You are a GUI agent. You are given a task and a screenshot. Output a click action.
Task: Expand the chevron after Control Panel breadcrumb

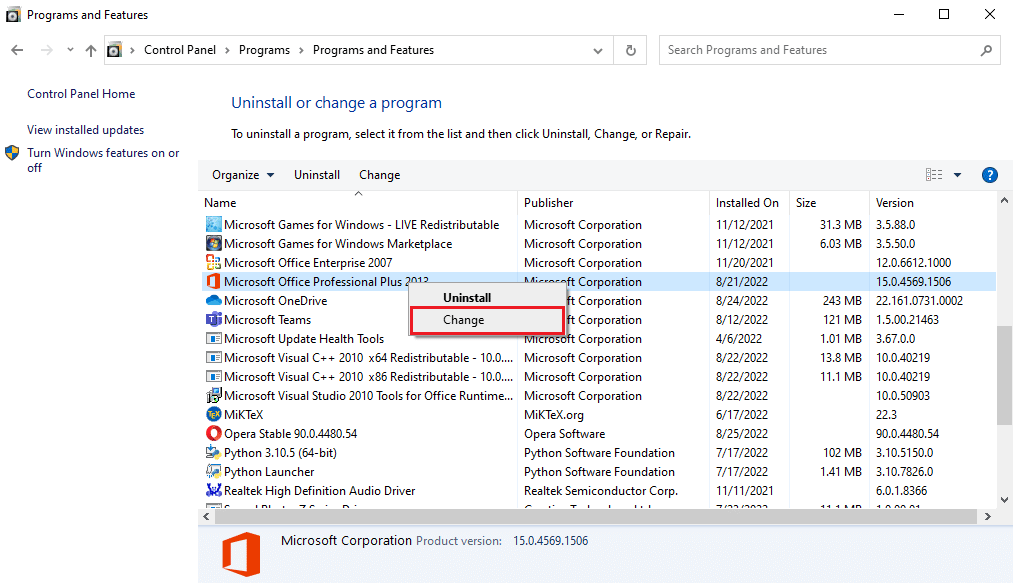[227, 50]
